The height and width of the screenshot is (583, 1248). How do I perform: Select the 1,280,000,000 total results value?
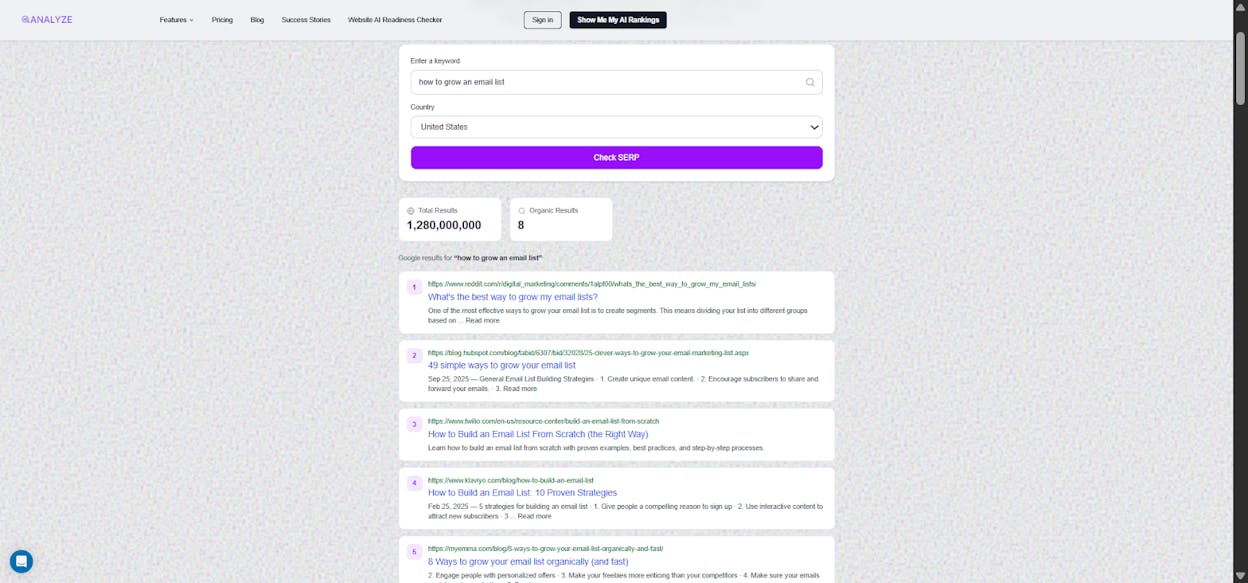[444, 225]
